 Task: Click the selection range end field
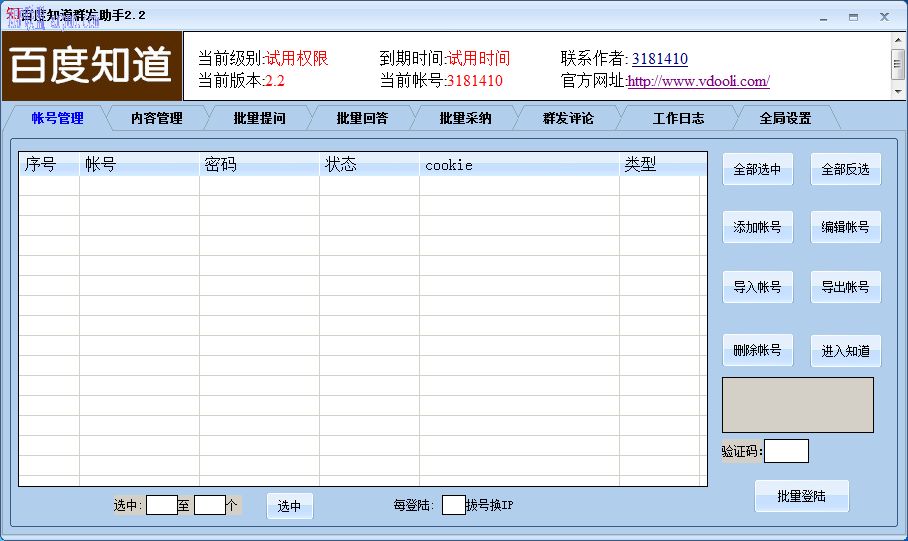210,505
